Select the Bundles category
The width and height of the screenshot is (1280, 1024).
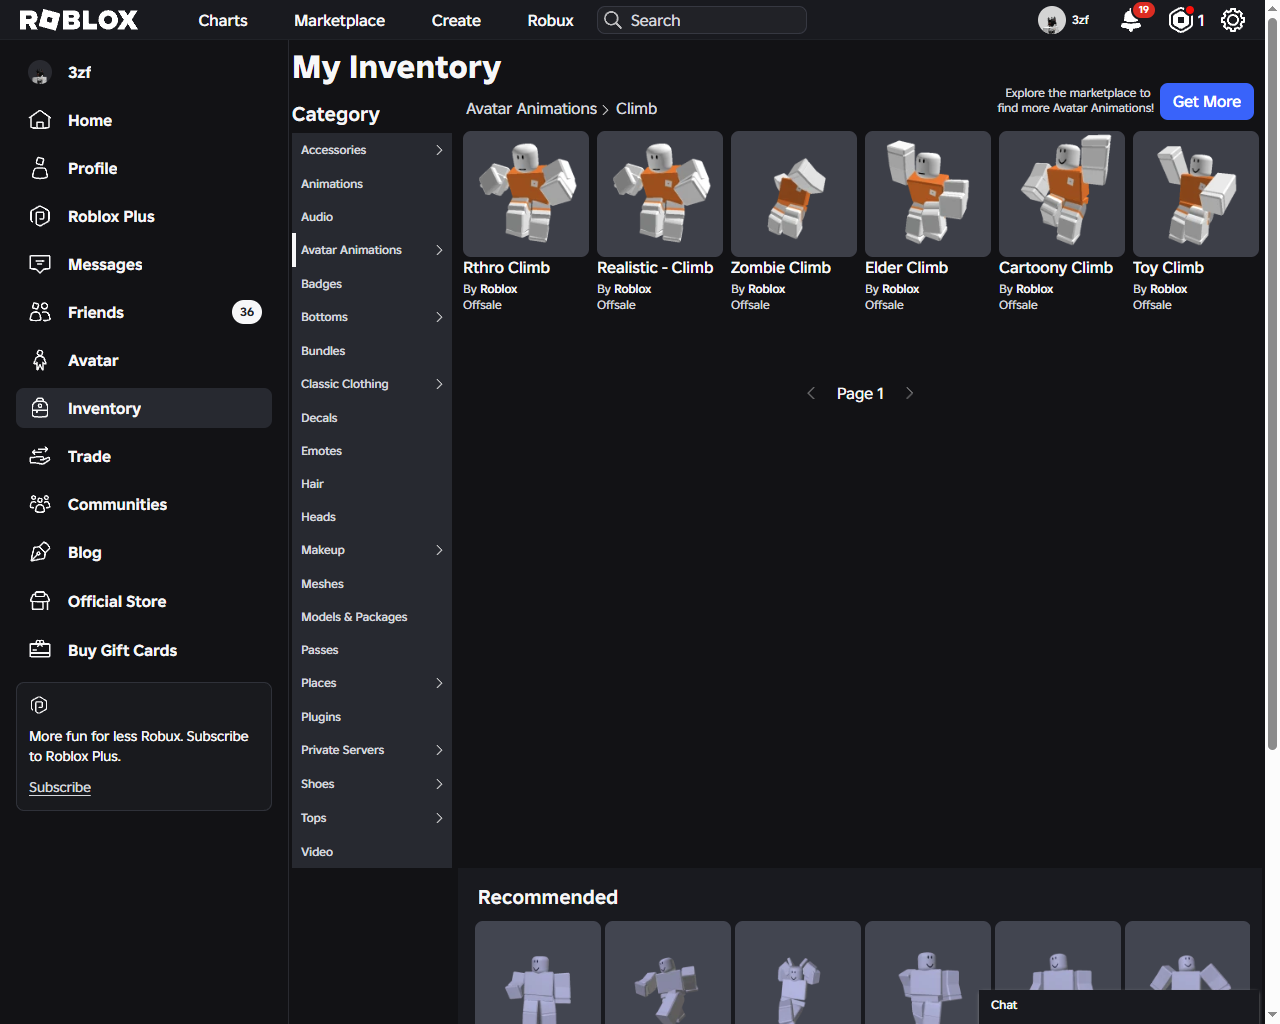[372, 351]
